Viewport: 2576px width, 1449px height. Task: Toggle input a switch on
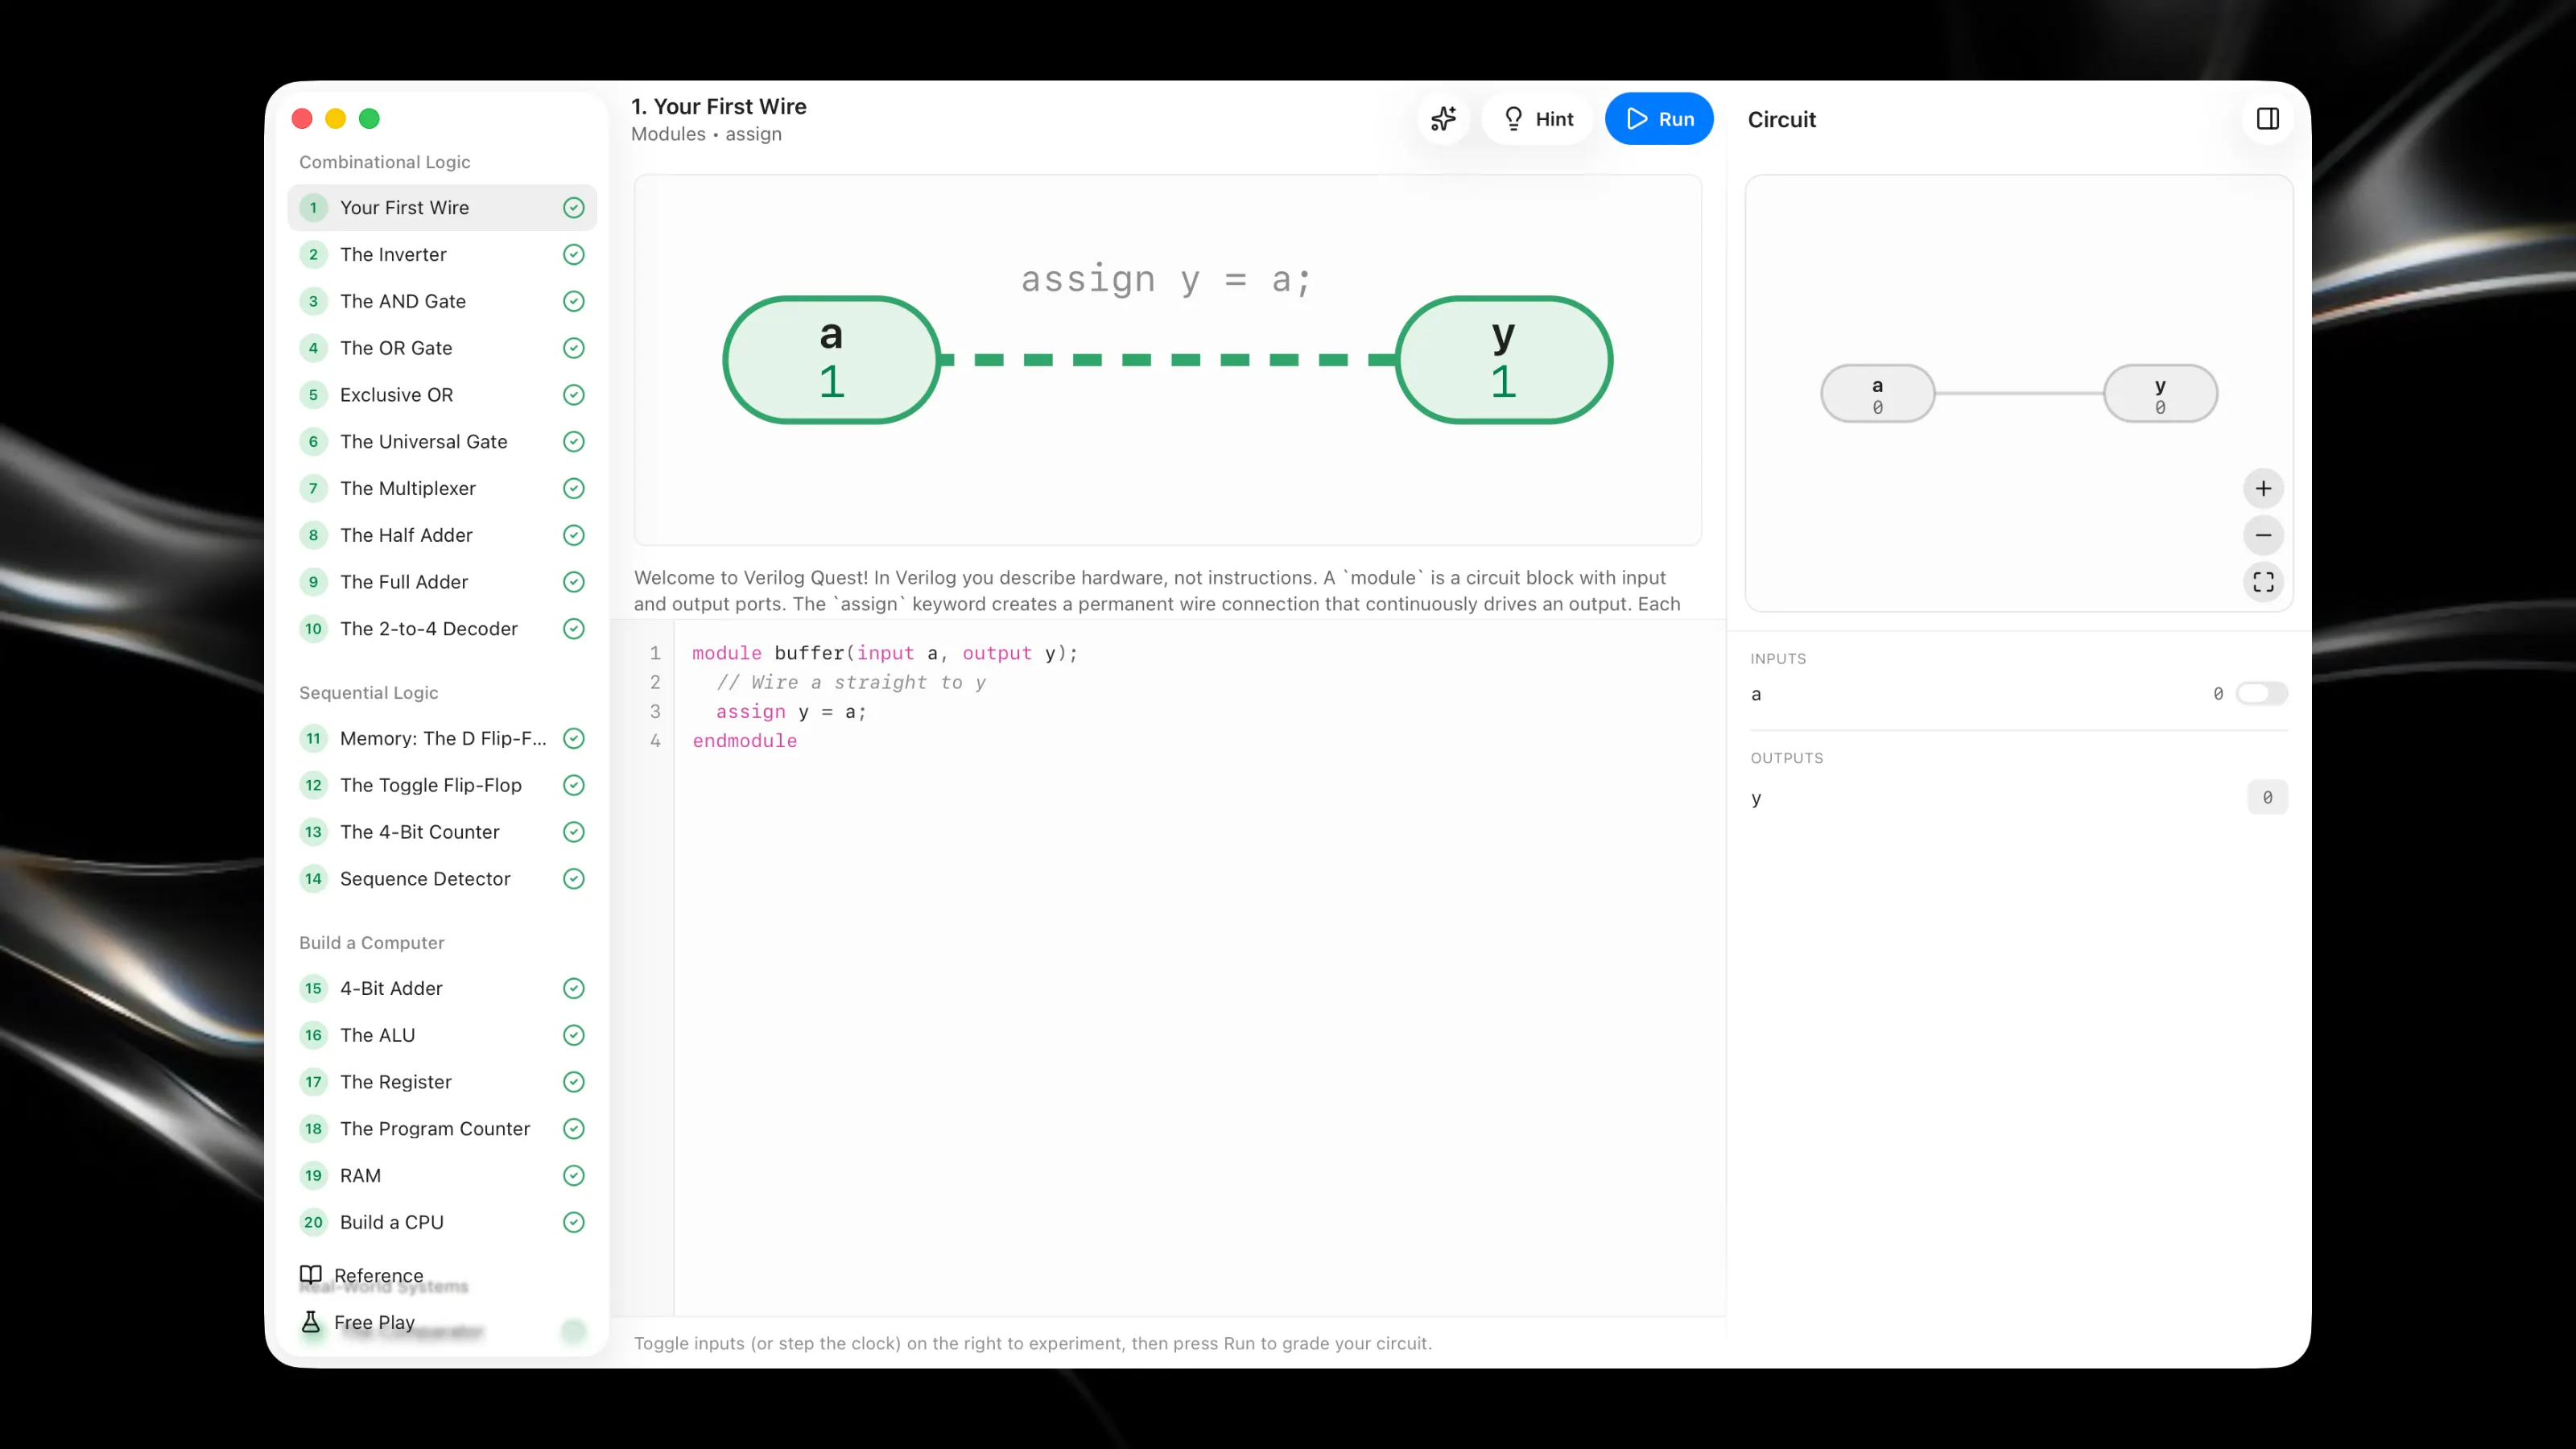coord(2262,693)
